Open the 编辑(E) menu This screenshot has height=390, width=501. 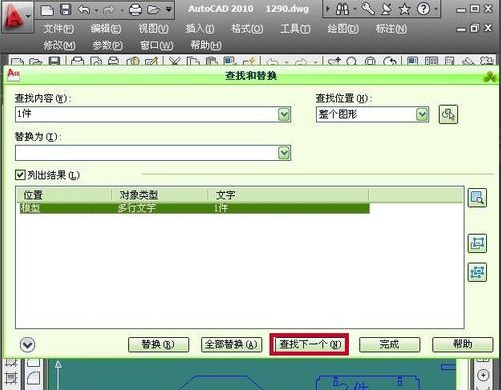click(x=106, y=29)
